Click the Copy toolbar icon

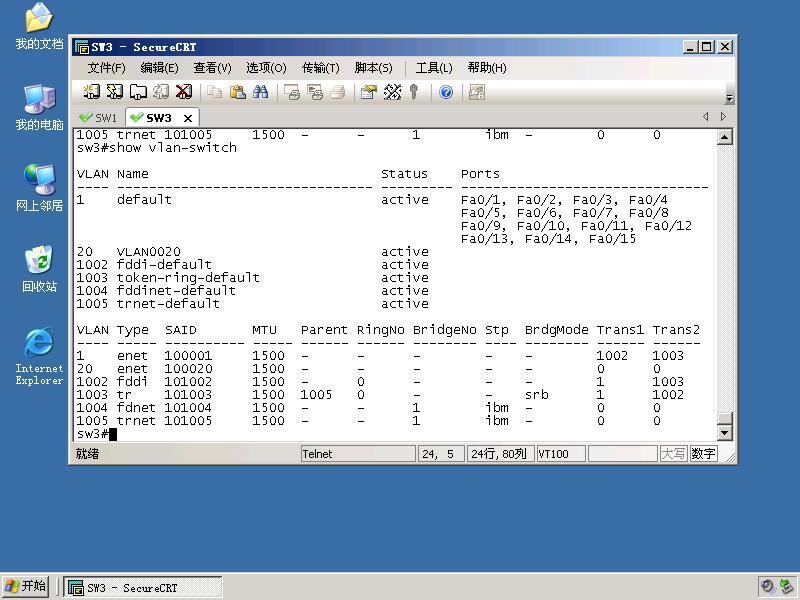pyautogui.click(x=214, y=92)
